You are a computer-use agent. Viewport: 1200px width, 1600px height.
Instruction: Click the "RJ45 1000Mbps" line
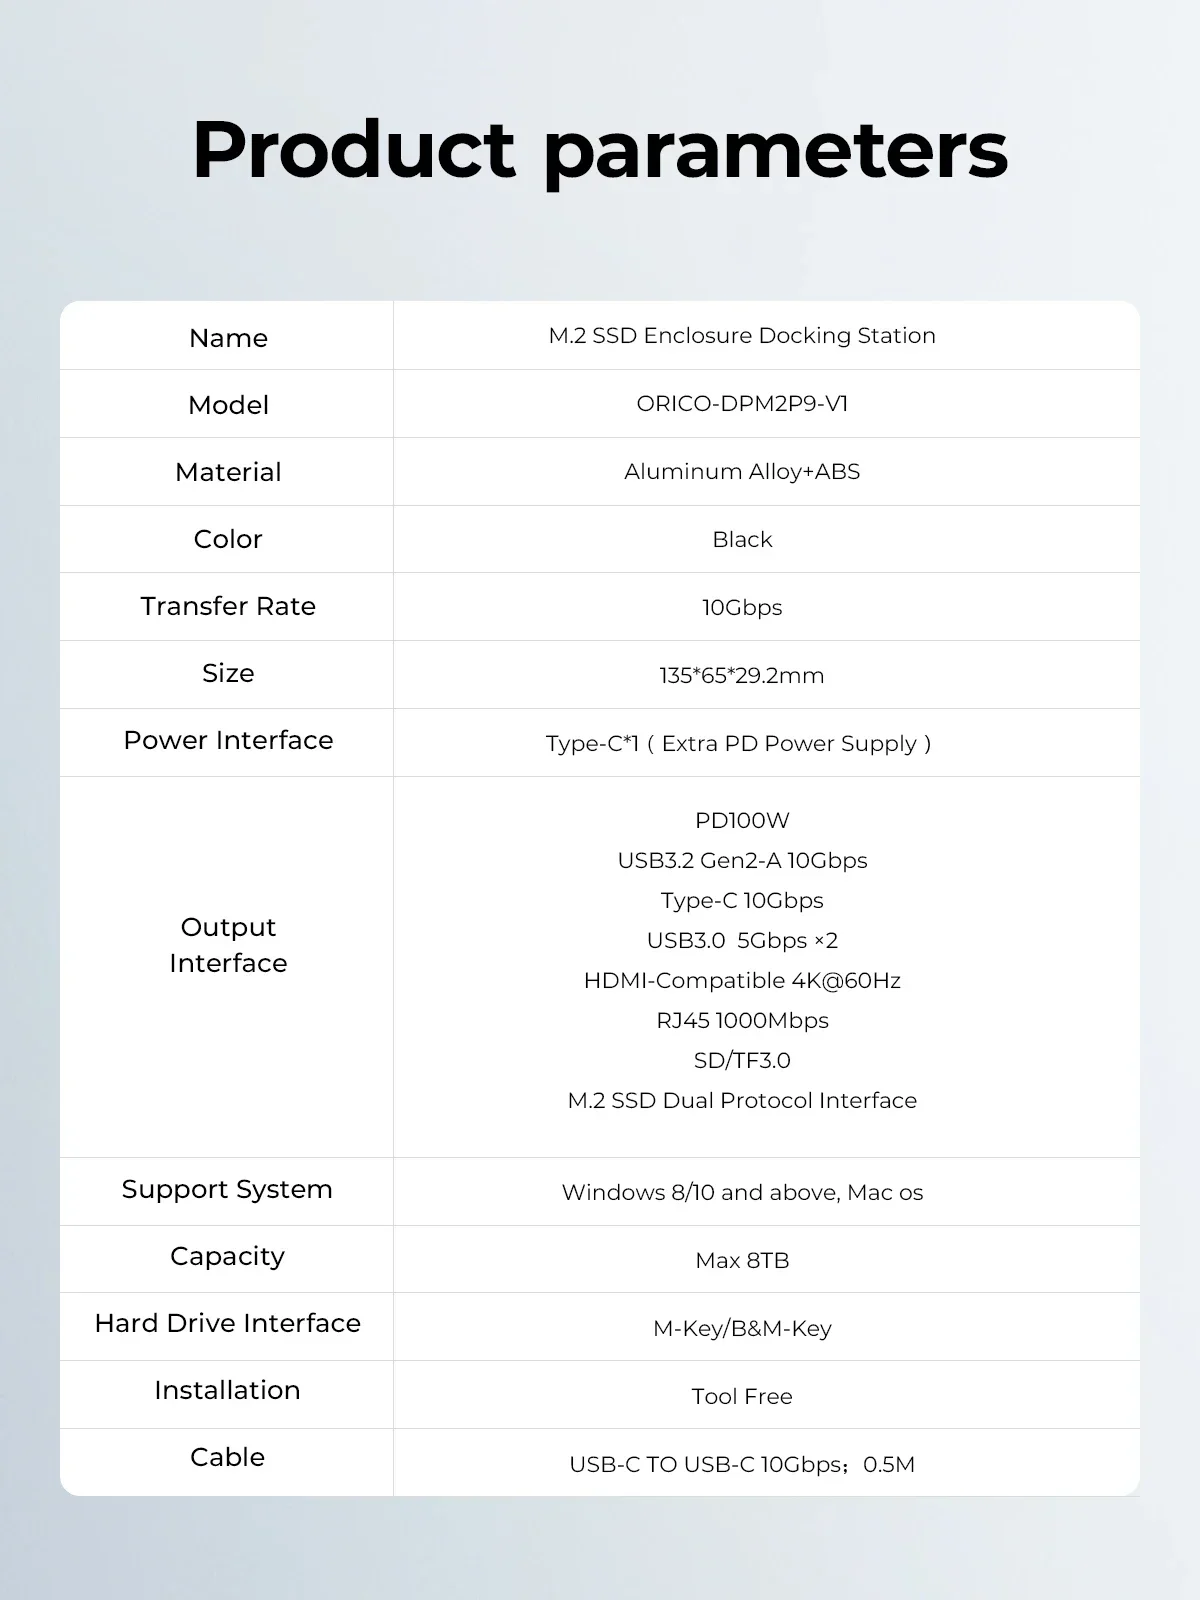[742, 1021]
